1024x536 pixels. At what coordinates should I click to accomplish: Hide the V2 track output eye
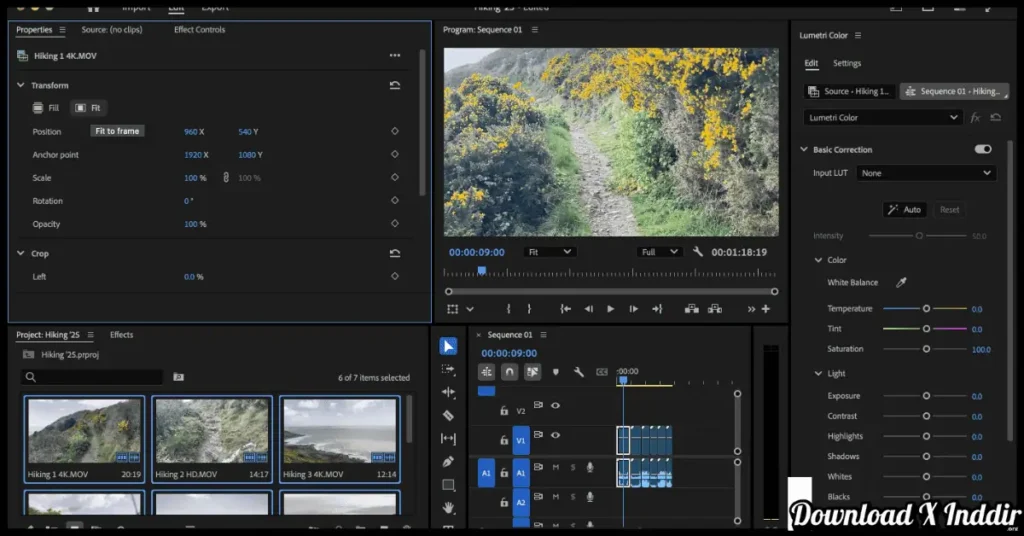[556, 405]
